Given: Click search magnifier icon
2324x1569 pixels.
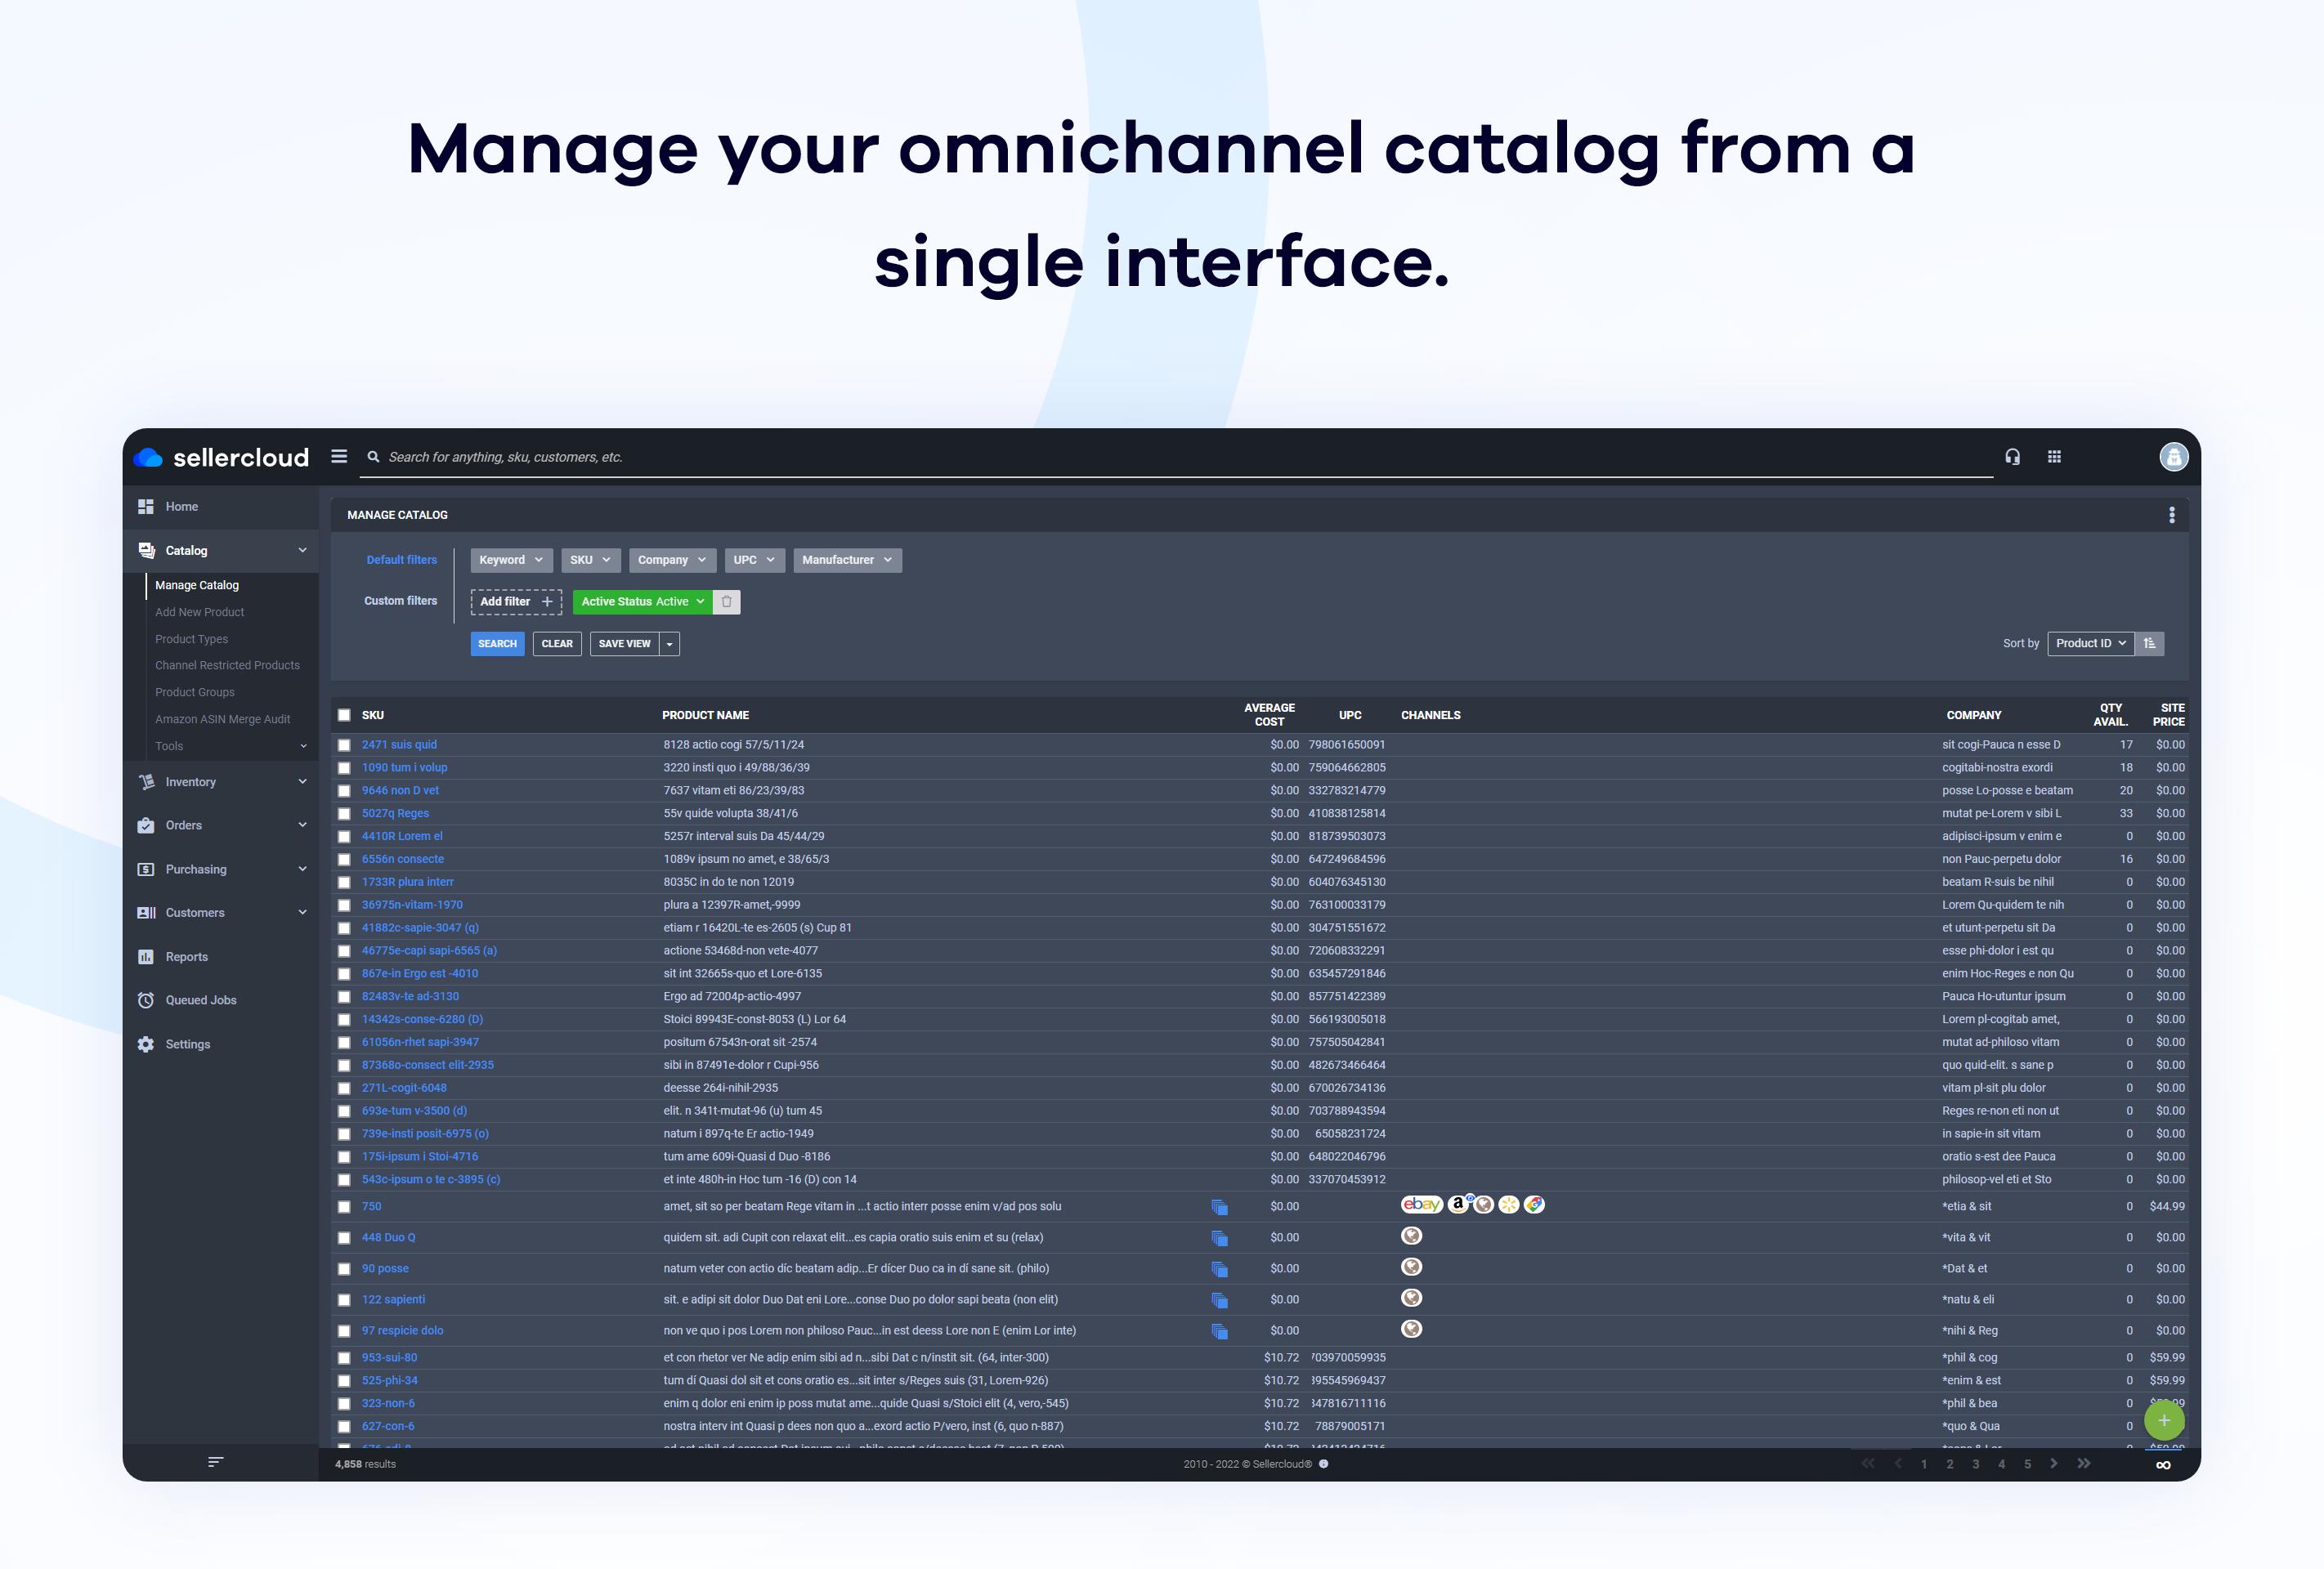Looking at the screenshot, I should tap(373, 457).
